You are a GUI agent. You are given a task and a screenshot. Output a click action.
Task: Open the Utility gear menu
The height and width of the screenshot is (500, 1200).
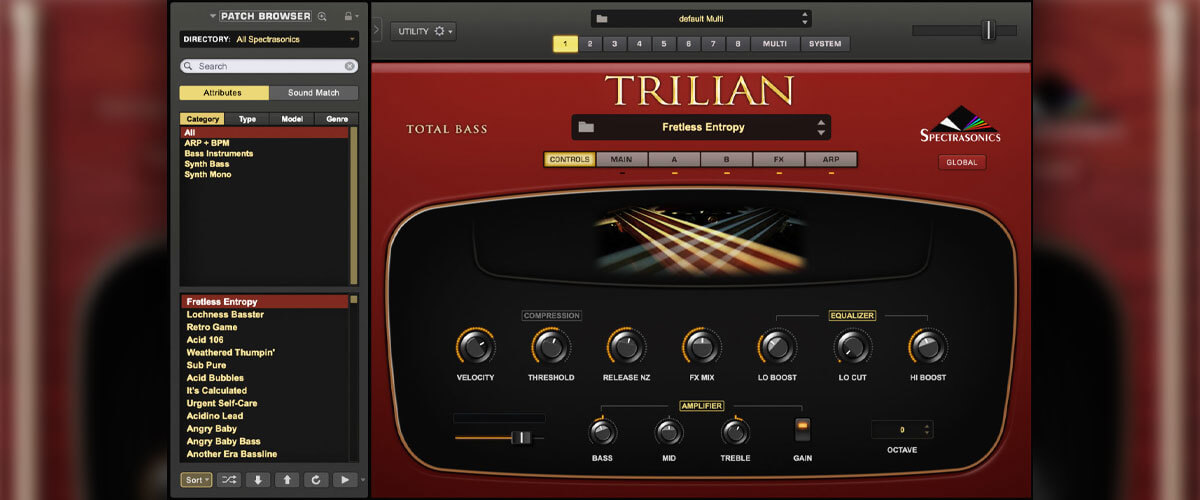click(x=423, y=31)
